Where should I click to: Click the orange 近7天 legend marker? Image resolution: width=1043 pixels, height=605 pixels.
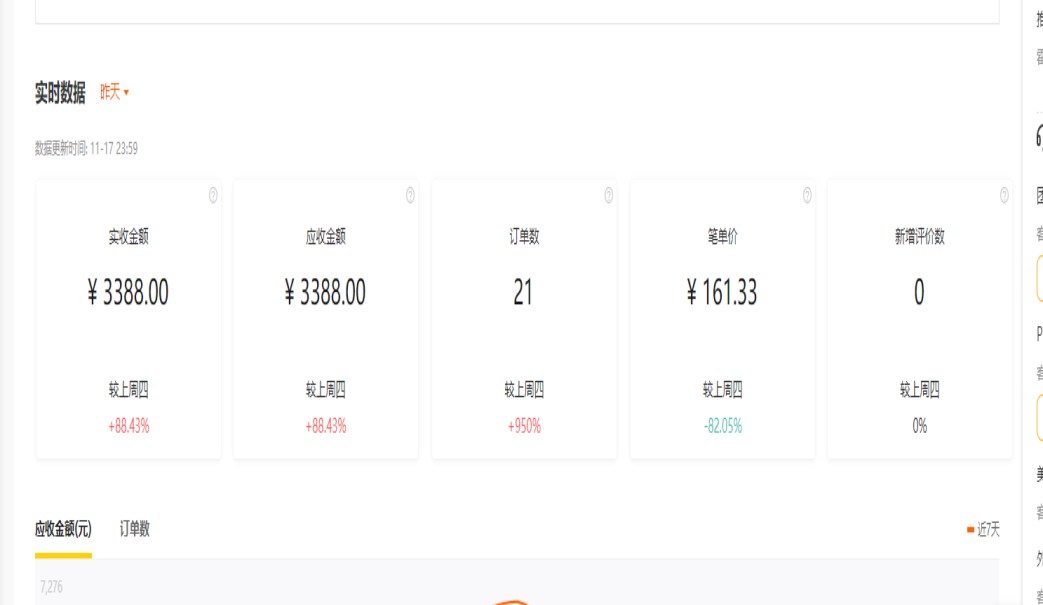970,530
